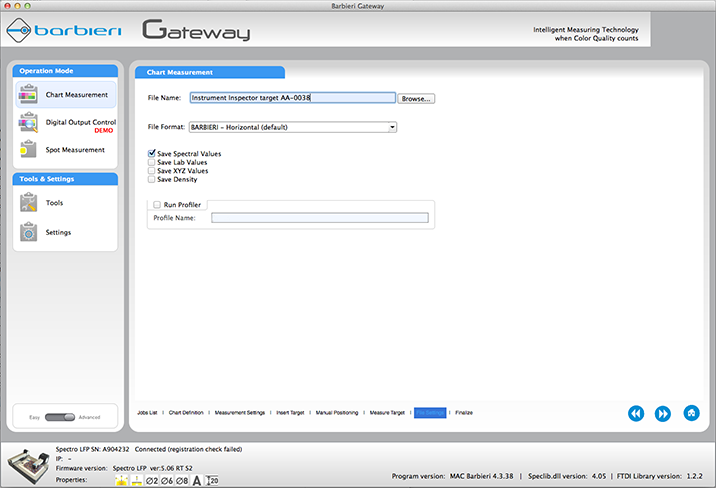Check the Run Profiler box

coord(157,205)
